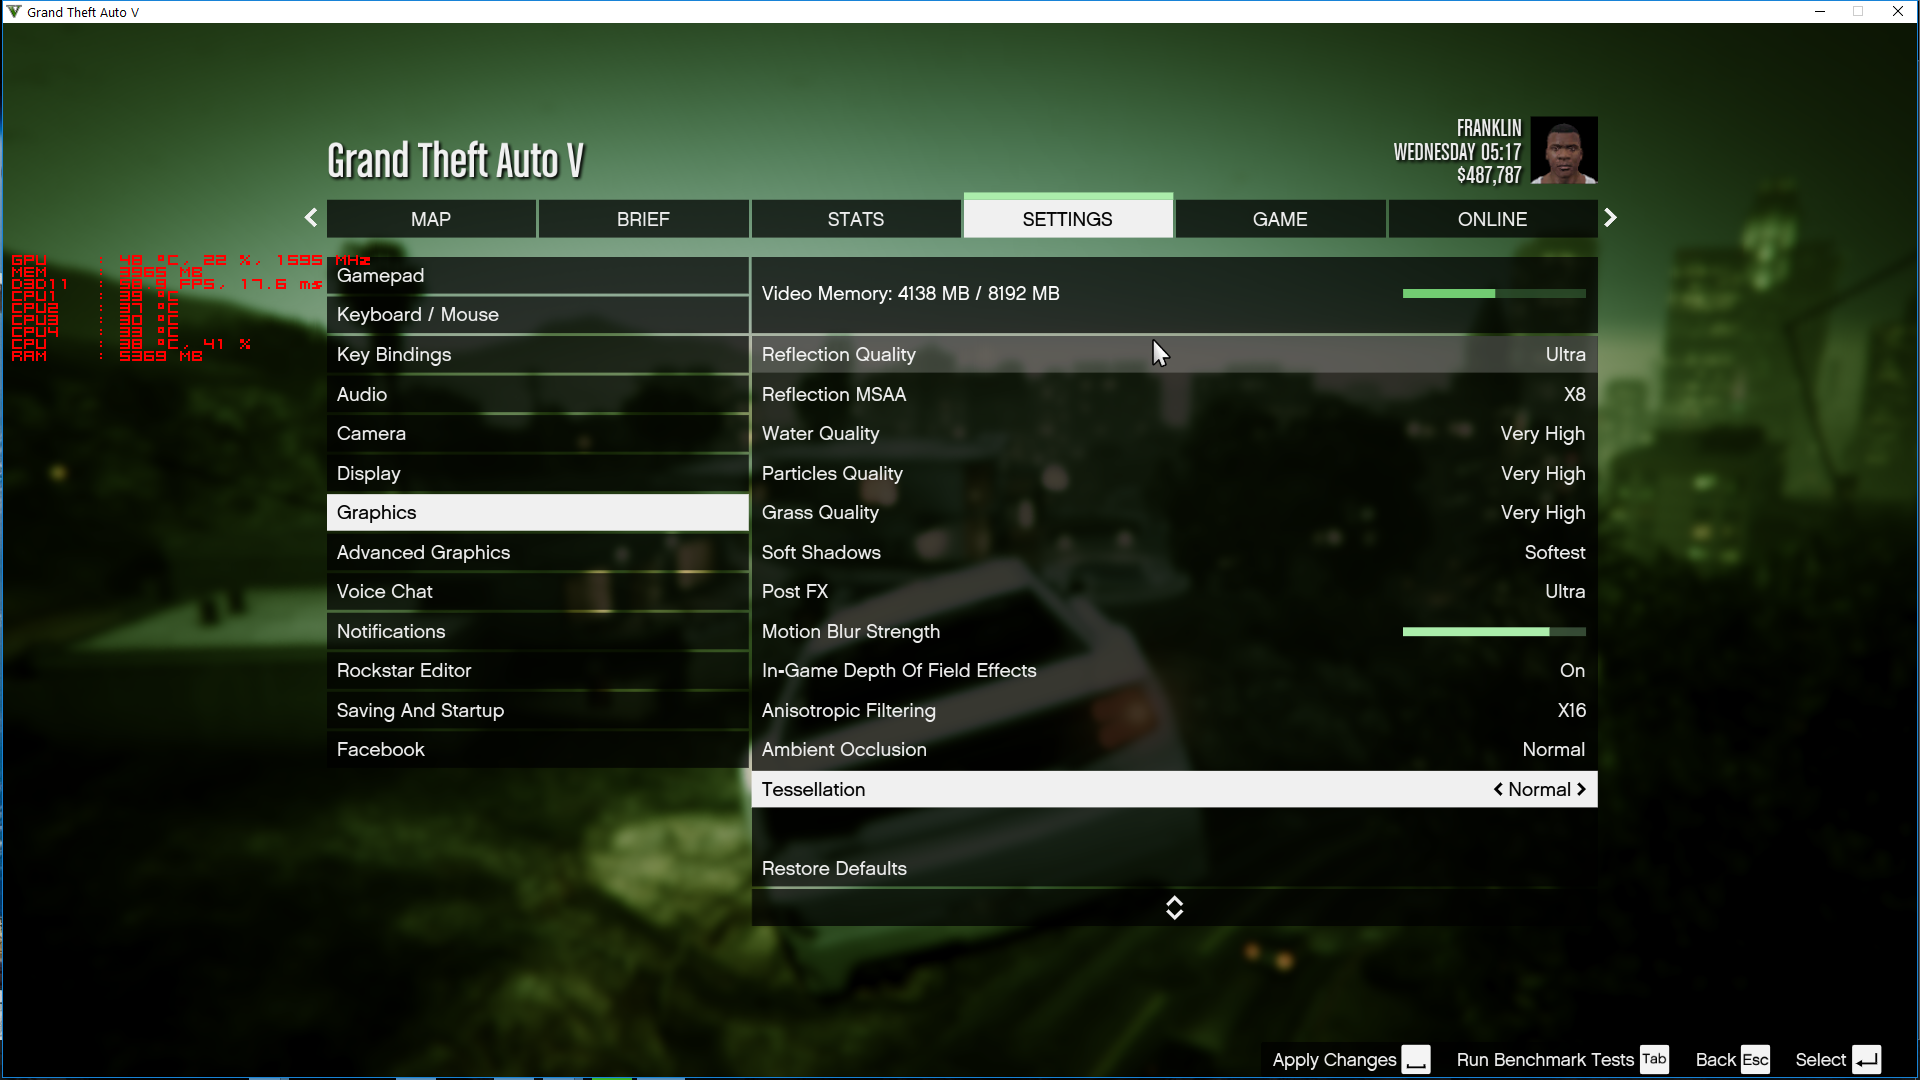Image resolution: width=1920 pixels, height=1080 pixels.
Task: Open Audio settings category
Action: point(538,394)
